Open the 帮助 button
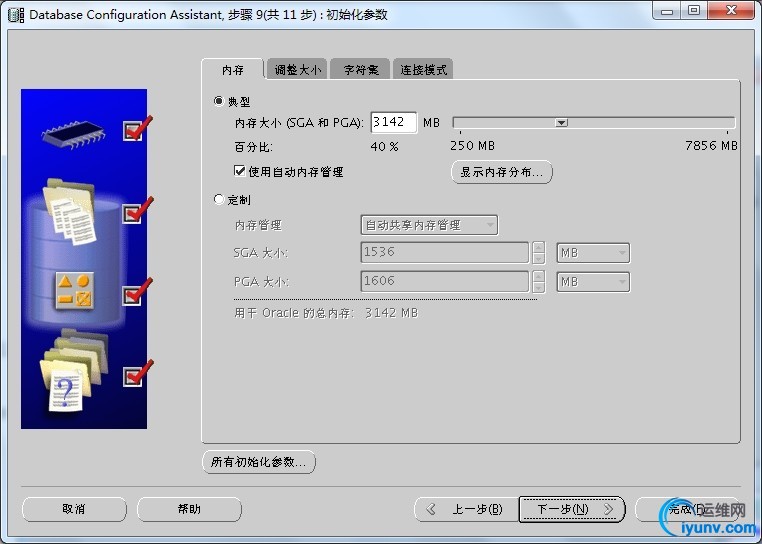Image resolution: width=762 pixels, height=544 pixels. point(190,509)
